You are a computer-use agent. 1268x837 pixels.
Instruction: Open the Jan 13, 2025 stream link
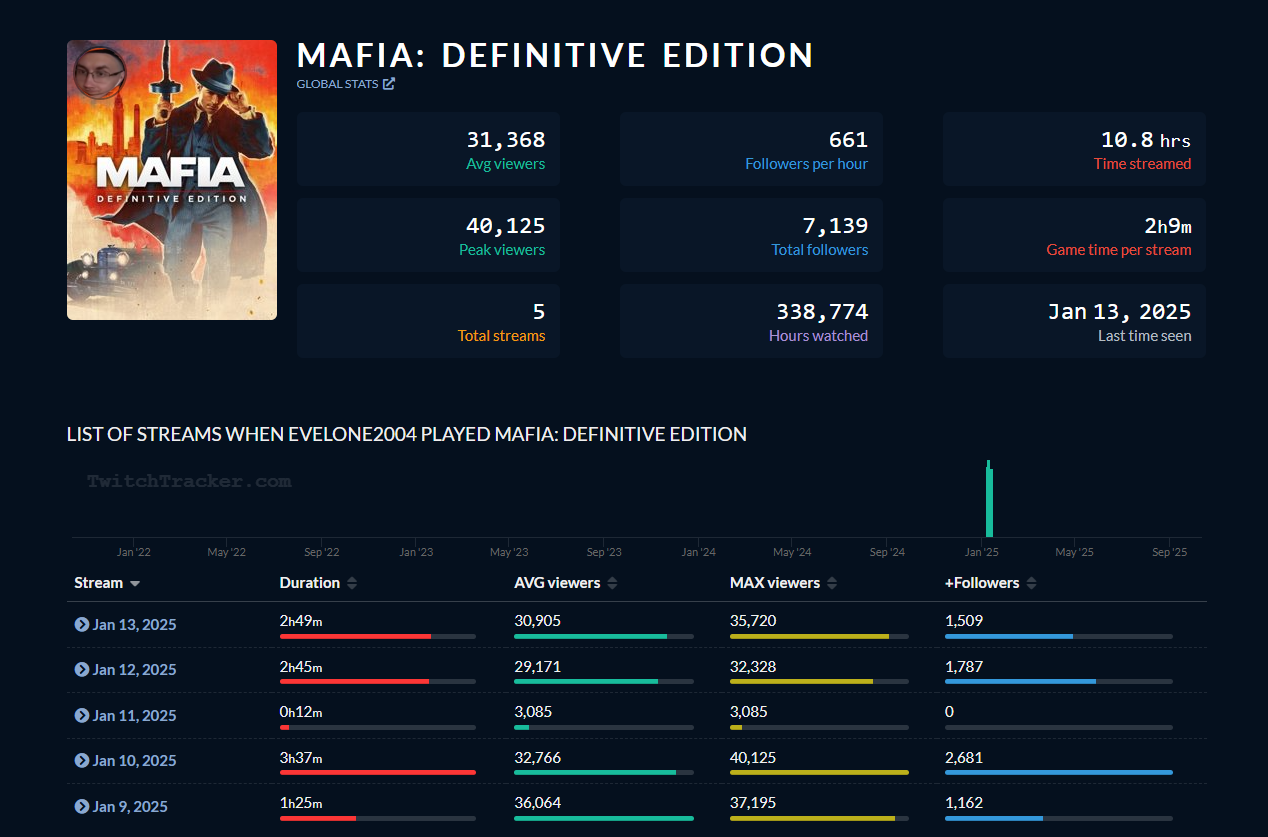(134, 624)
